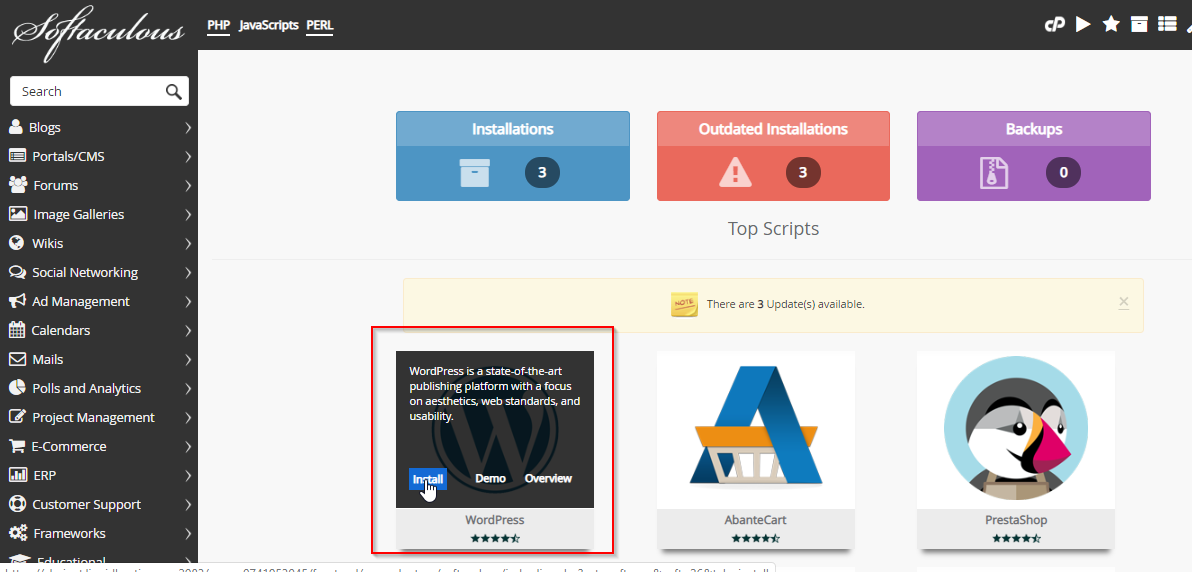Select the PrestaShop script thumbnail
This screenshot has width=1192, height=572.
tap(1016, 430)
